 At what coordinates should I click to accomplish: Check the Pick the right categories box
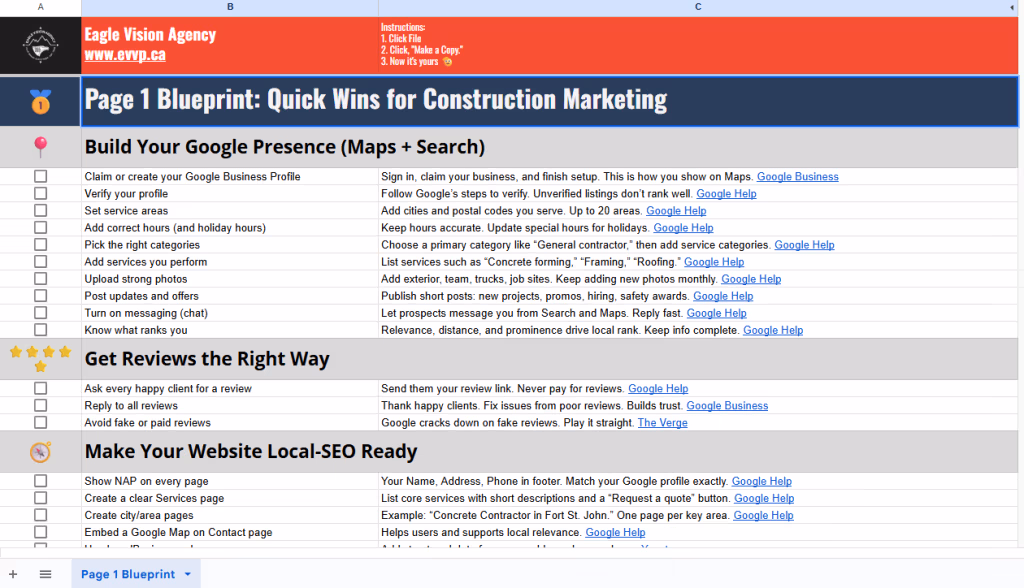point(40,244)
